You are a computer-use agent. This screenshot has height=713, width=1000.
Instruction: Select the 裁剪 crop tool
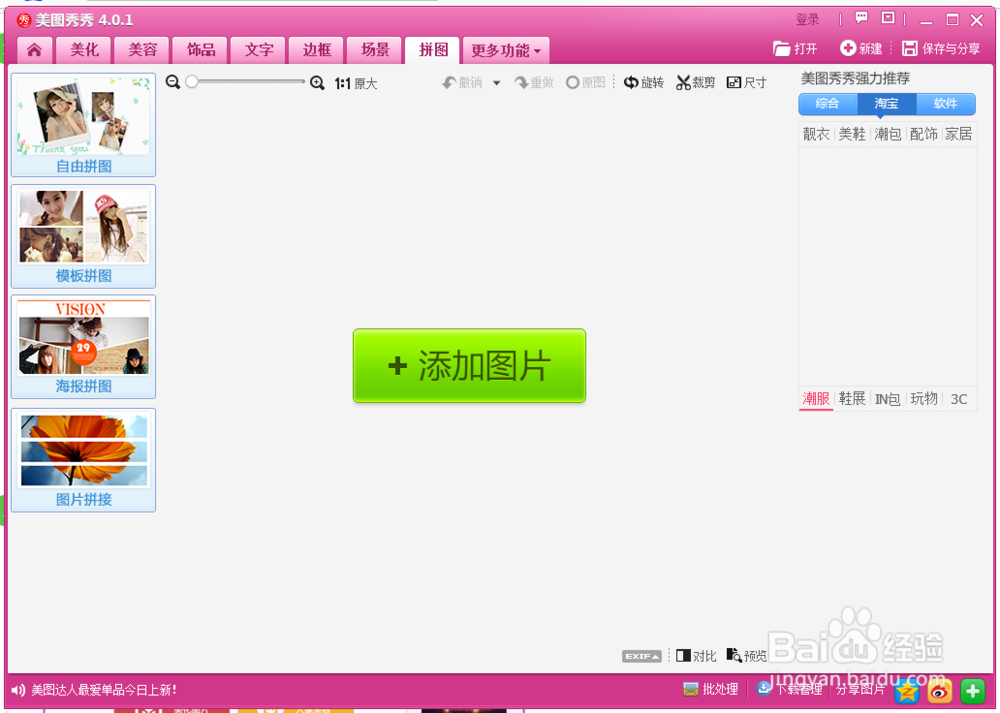click(695, 82)
